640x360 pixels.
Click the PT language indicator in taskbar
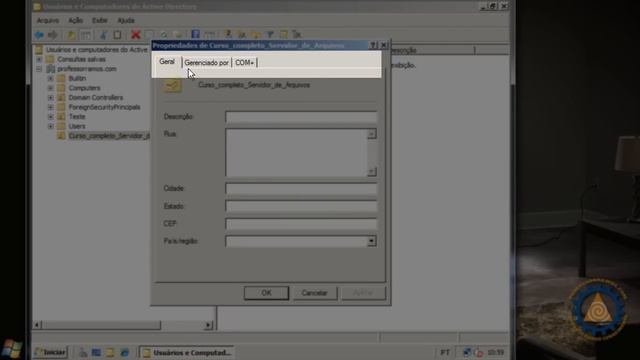click(x=445, y=352)
